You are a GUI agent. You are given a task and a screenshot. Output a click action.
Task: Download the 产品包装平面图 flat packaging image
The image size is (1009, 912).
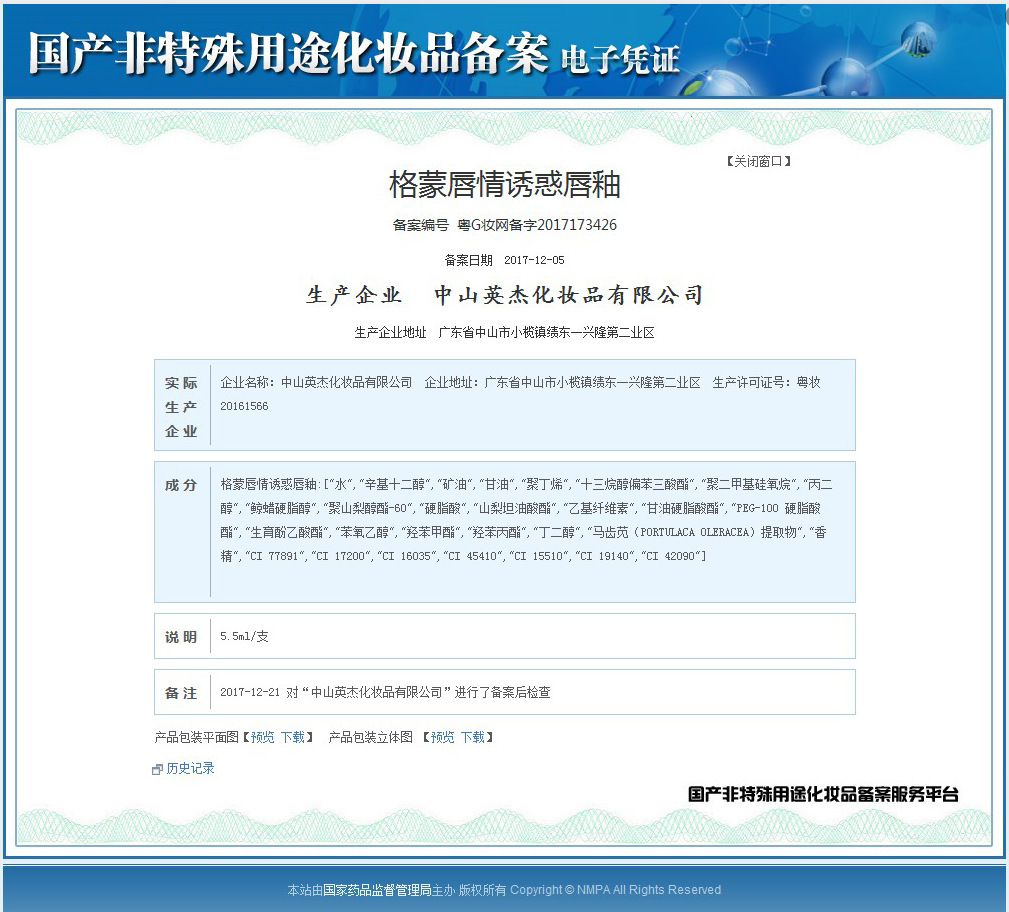click(x=293, y=737)
